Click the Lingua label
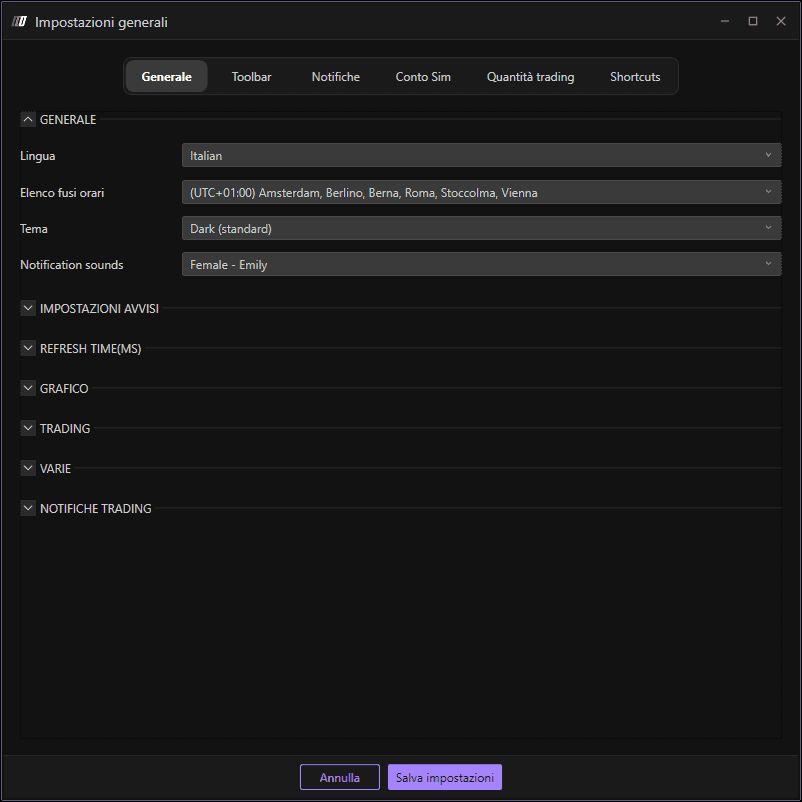The image size is (802, 802). pos(37,156)
